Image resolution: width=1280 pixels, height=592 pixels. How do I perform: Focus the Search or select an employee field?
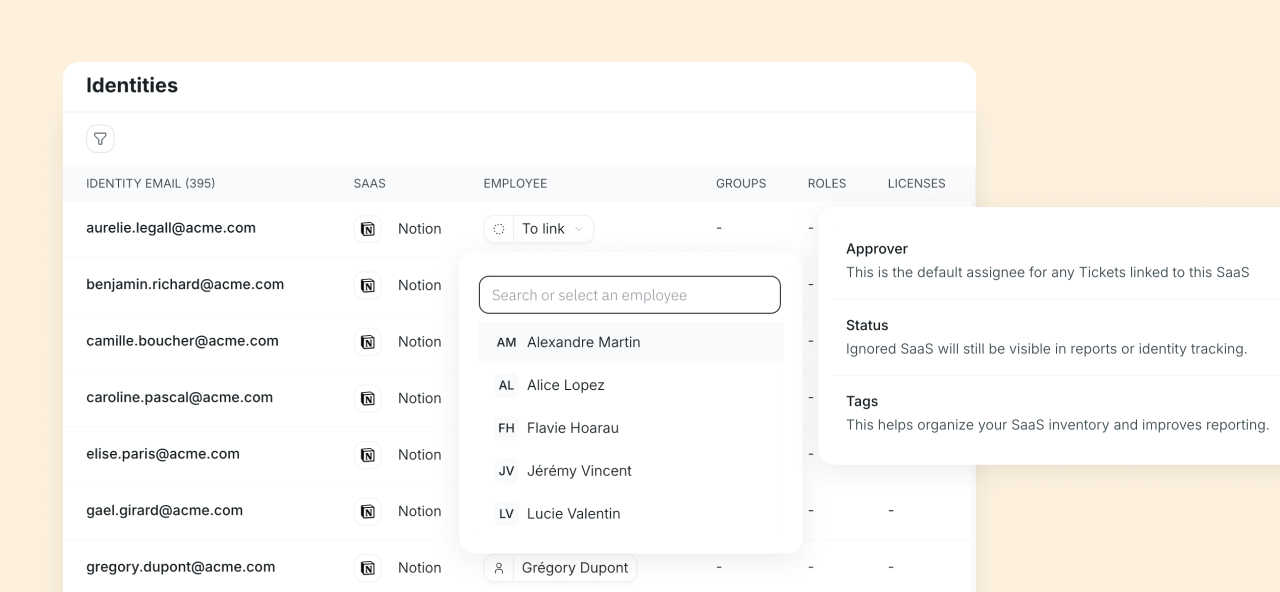pos(629,295)
